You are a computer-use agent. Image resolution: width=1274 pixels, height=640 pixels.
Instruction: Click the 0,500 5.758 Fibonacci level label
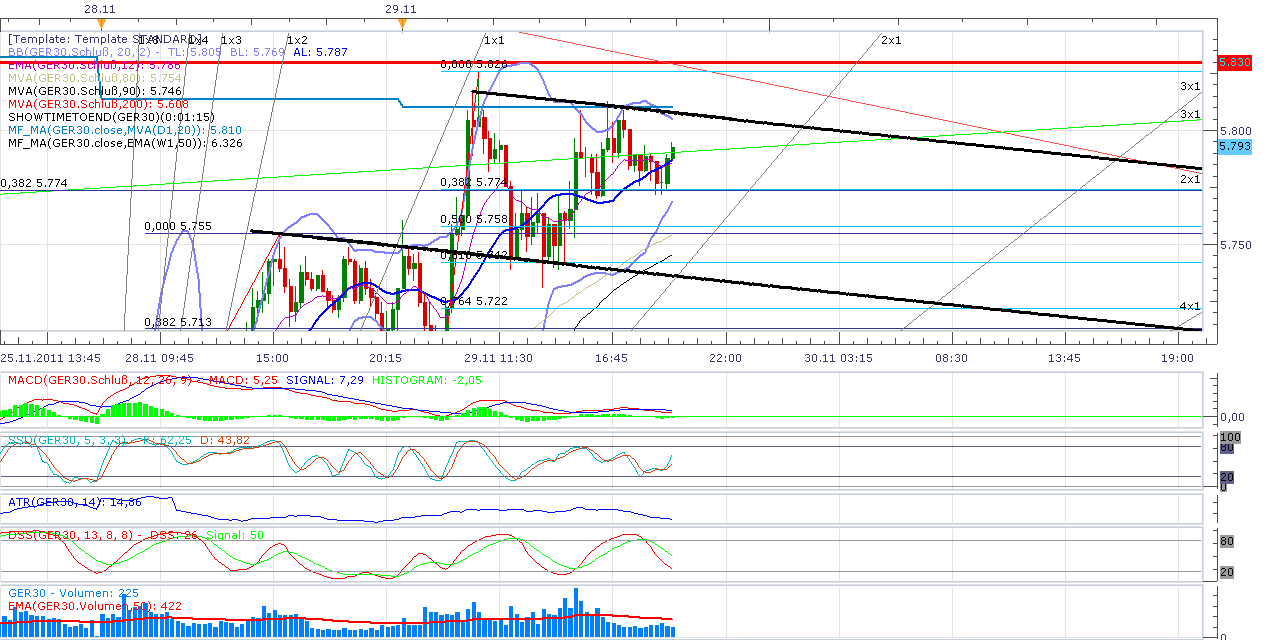click(x=474, y=219)
